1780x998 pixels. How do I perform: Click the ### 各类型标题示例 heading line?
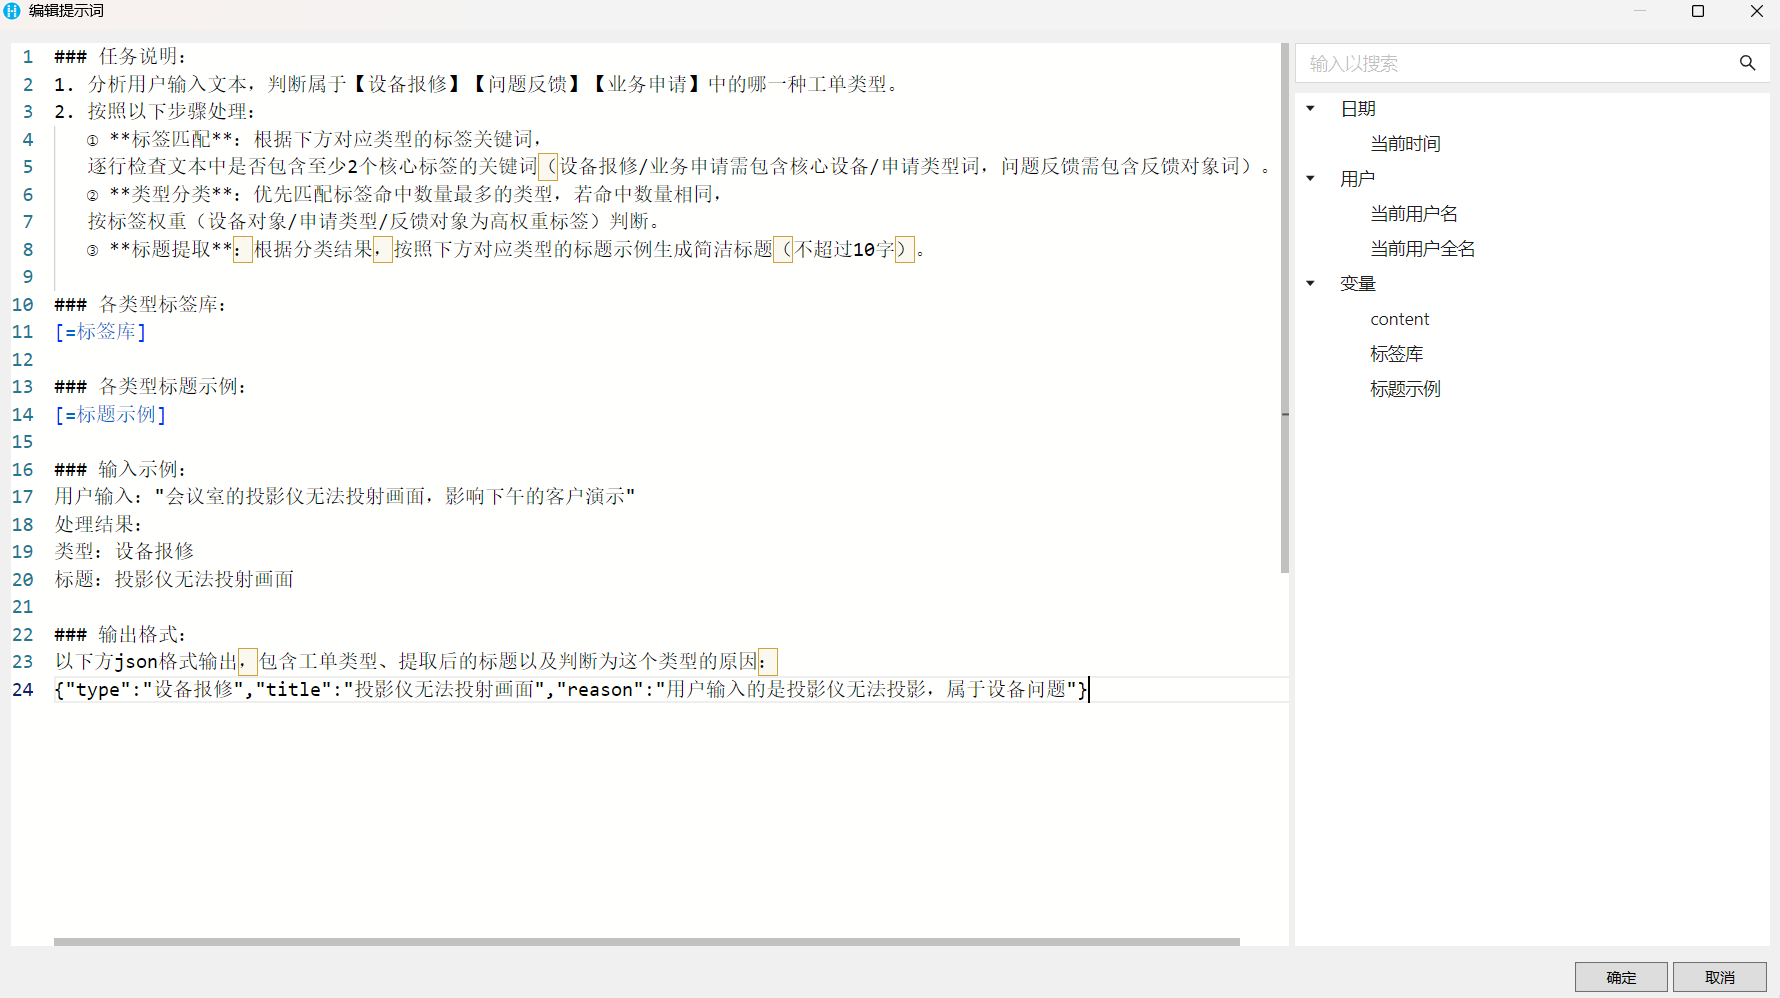tap(150, 386)
